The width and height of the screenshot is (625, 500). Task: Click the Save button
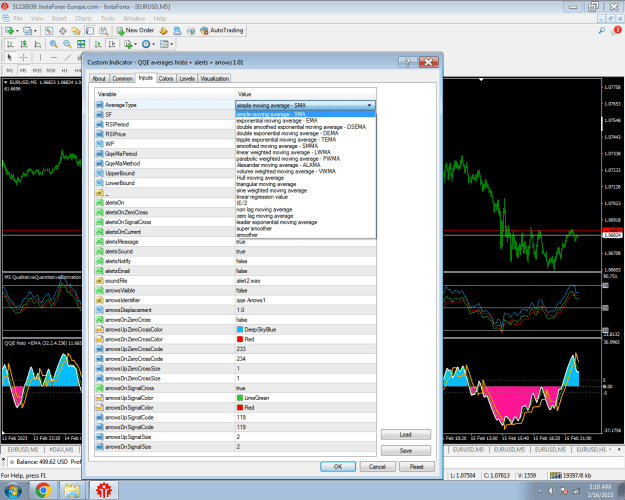pos(405,451)
